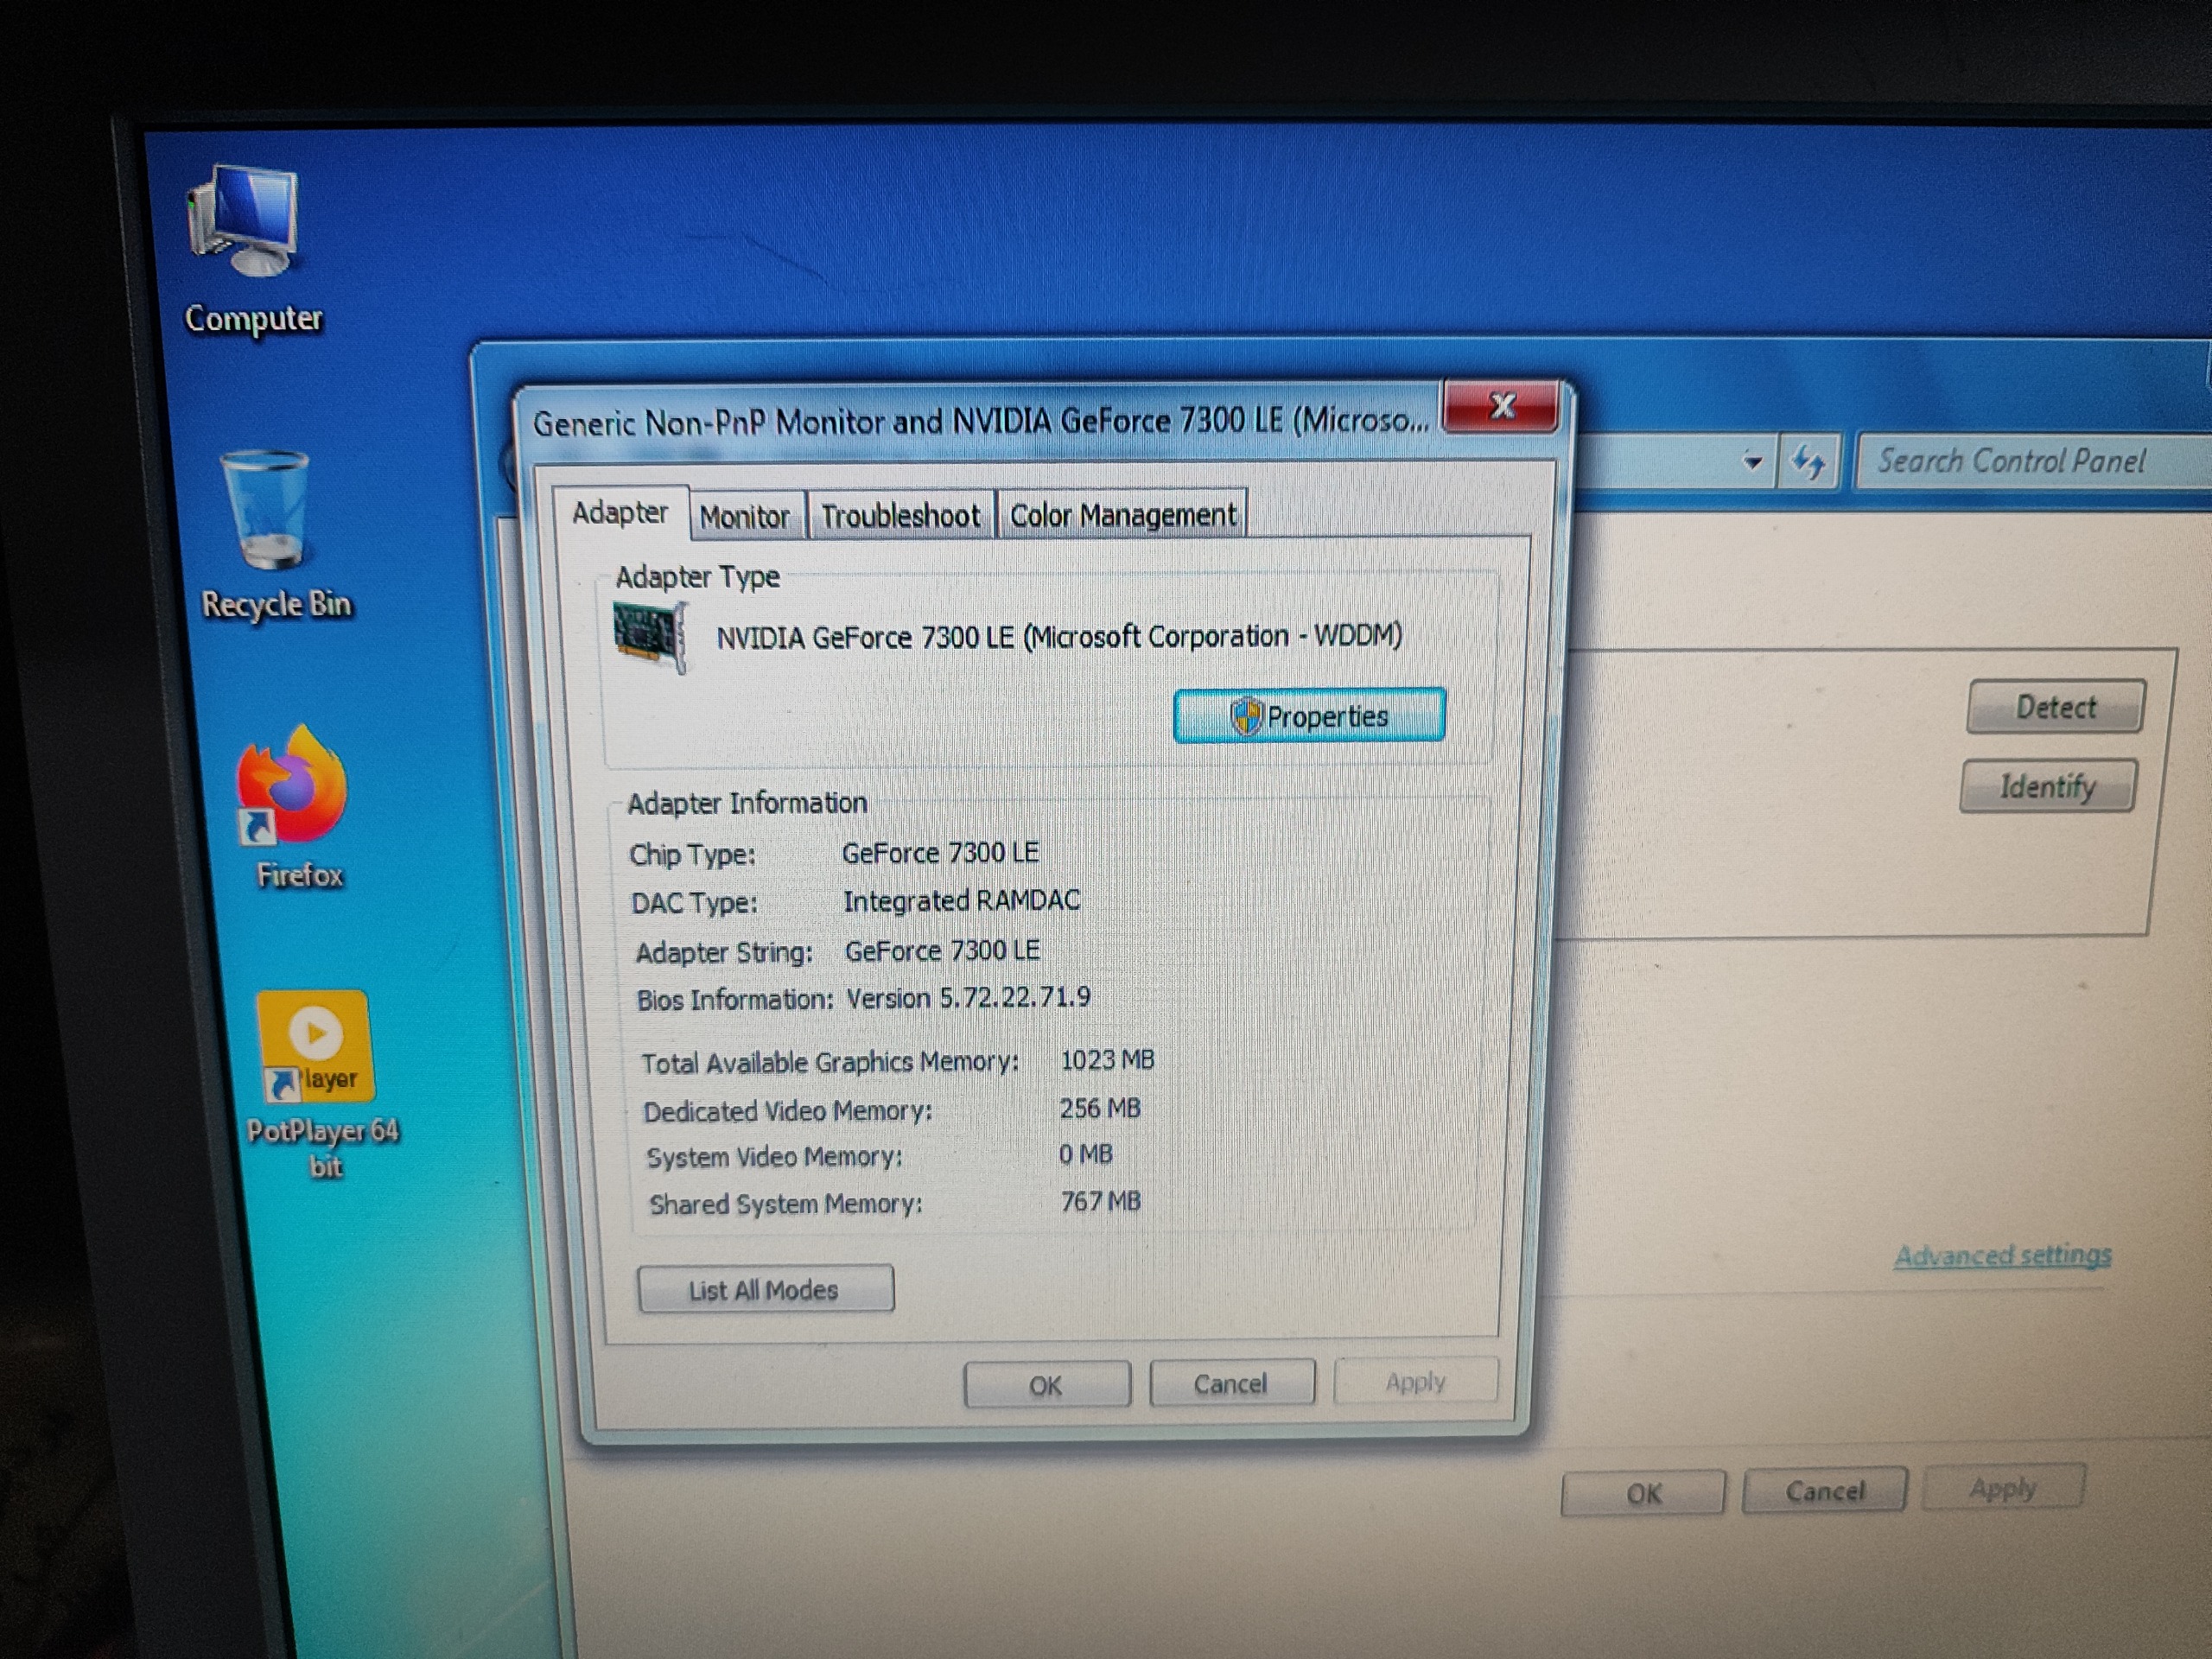Open Advanced settings link

(2002, 1255)
